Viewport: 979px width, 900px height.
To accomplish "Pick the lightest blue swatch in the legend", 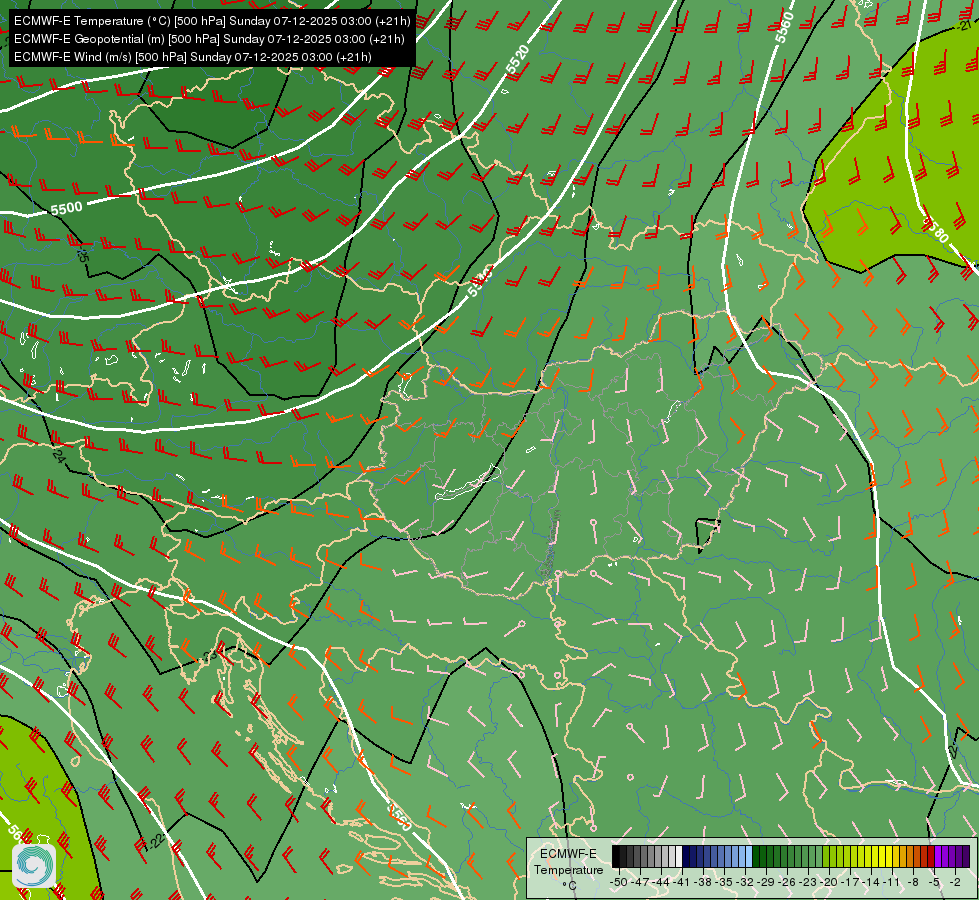I will point(749,856).
